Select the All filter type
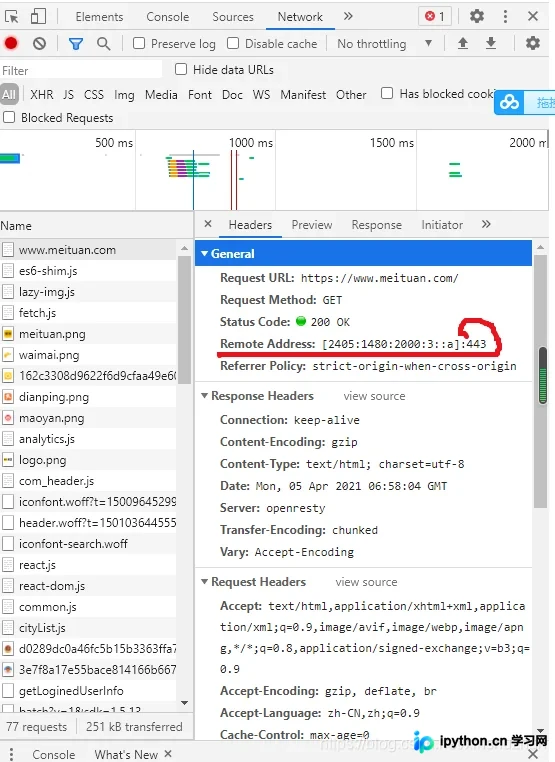The image size is (555, 762). pos(9,94)
